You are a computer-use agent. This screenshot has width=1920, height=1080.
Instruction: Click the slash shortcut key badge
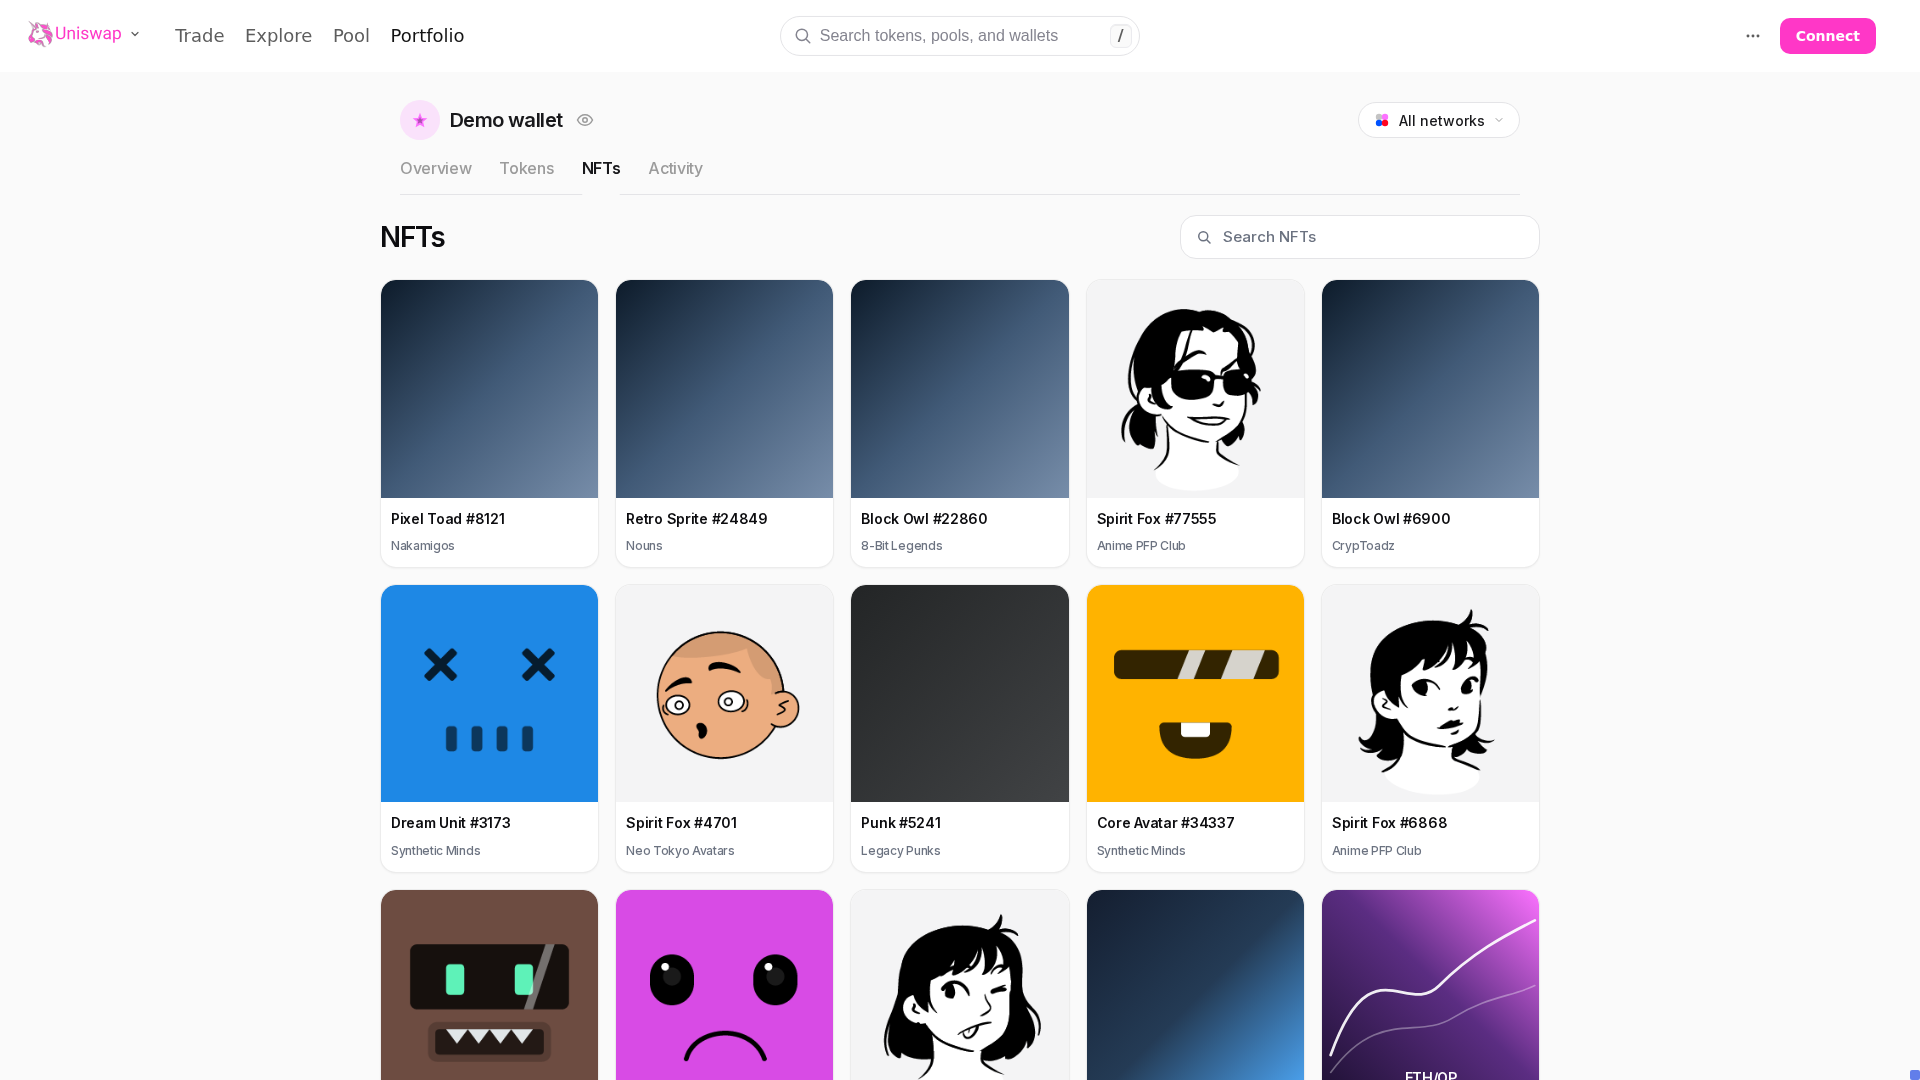tap(1121, 36)
